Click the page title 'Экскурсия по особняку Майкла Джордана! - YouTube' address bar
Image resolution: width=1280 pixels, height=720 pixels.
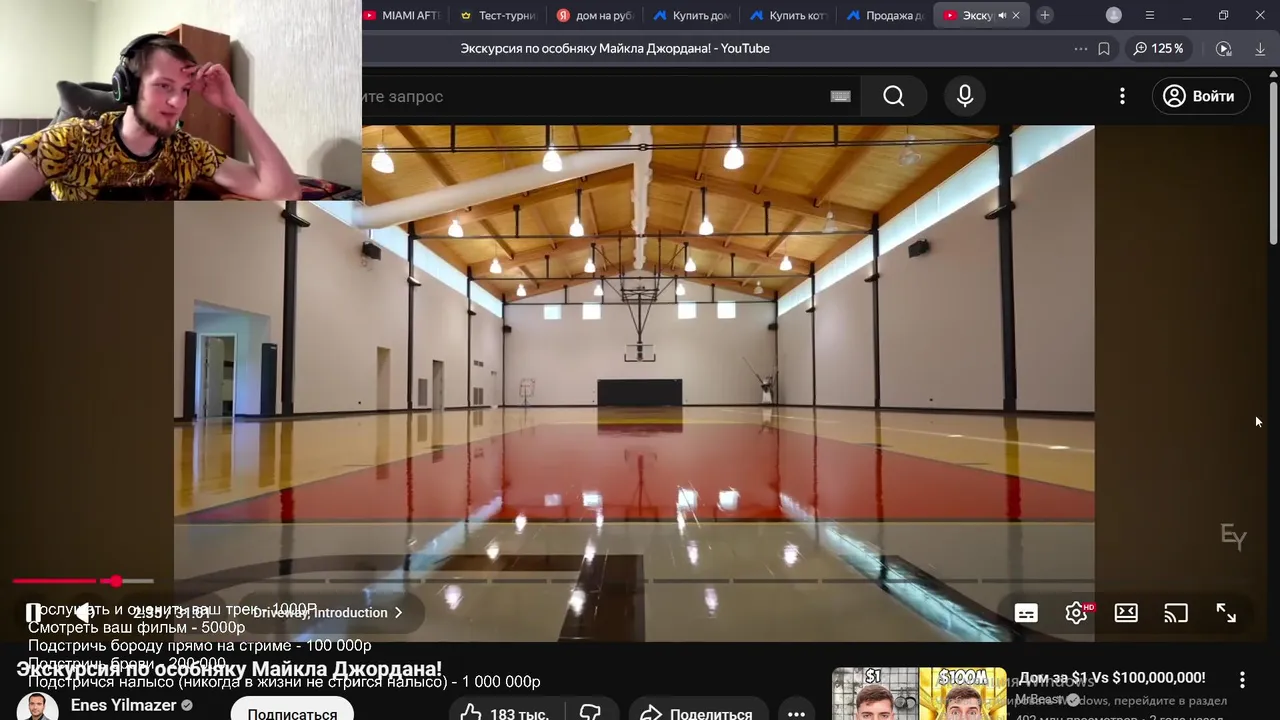pyautogui.click(x=615, y=48)
